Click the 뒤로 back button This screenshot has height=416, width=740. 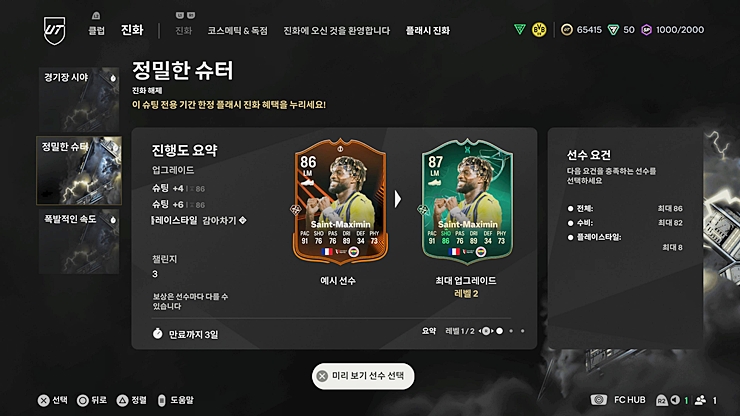92,400
